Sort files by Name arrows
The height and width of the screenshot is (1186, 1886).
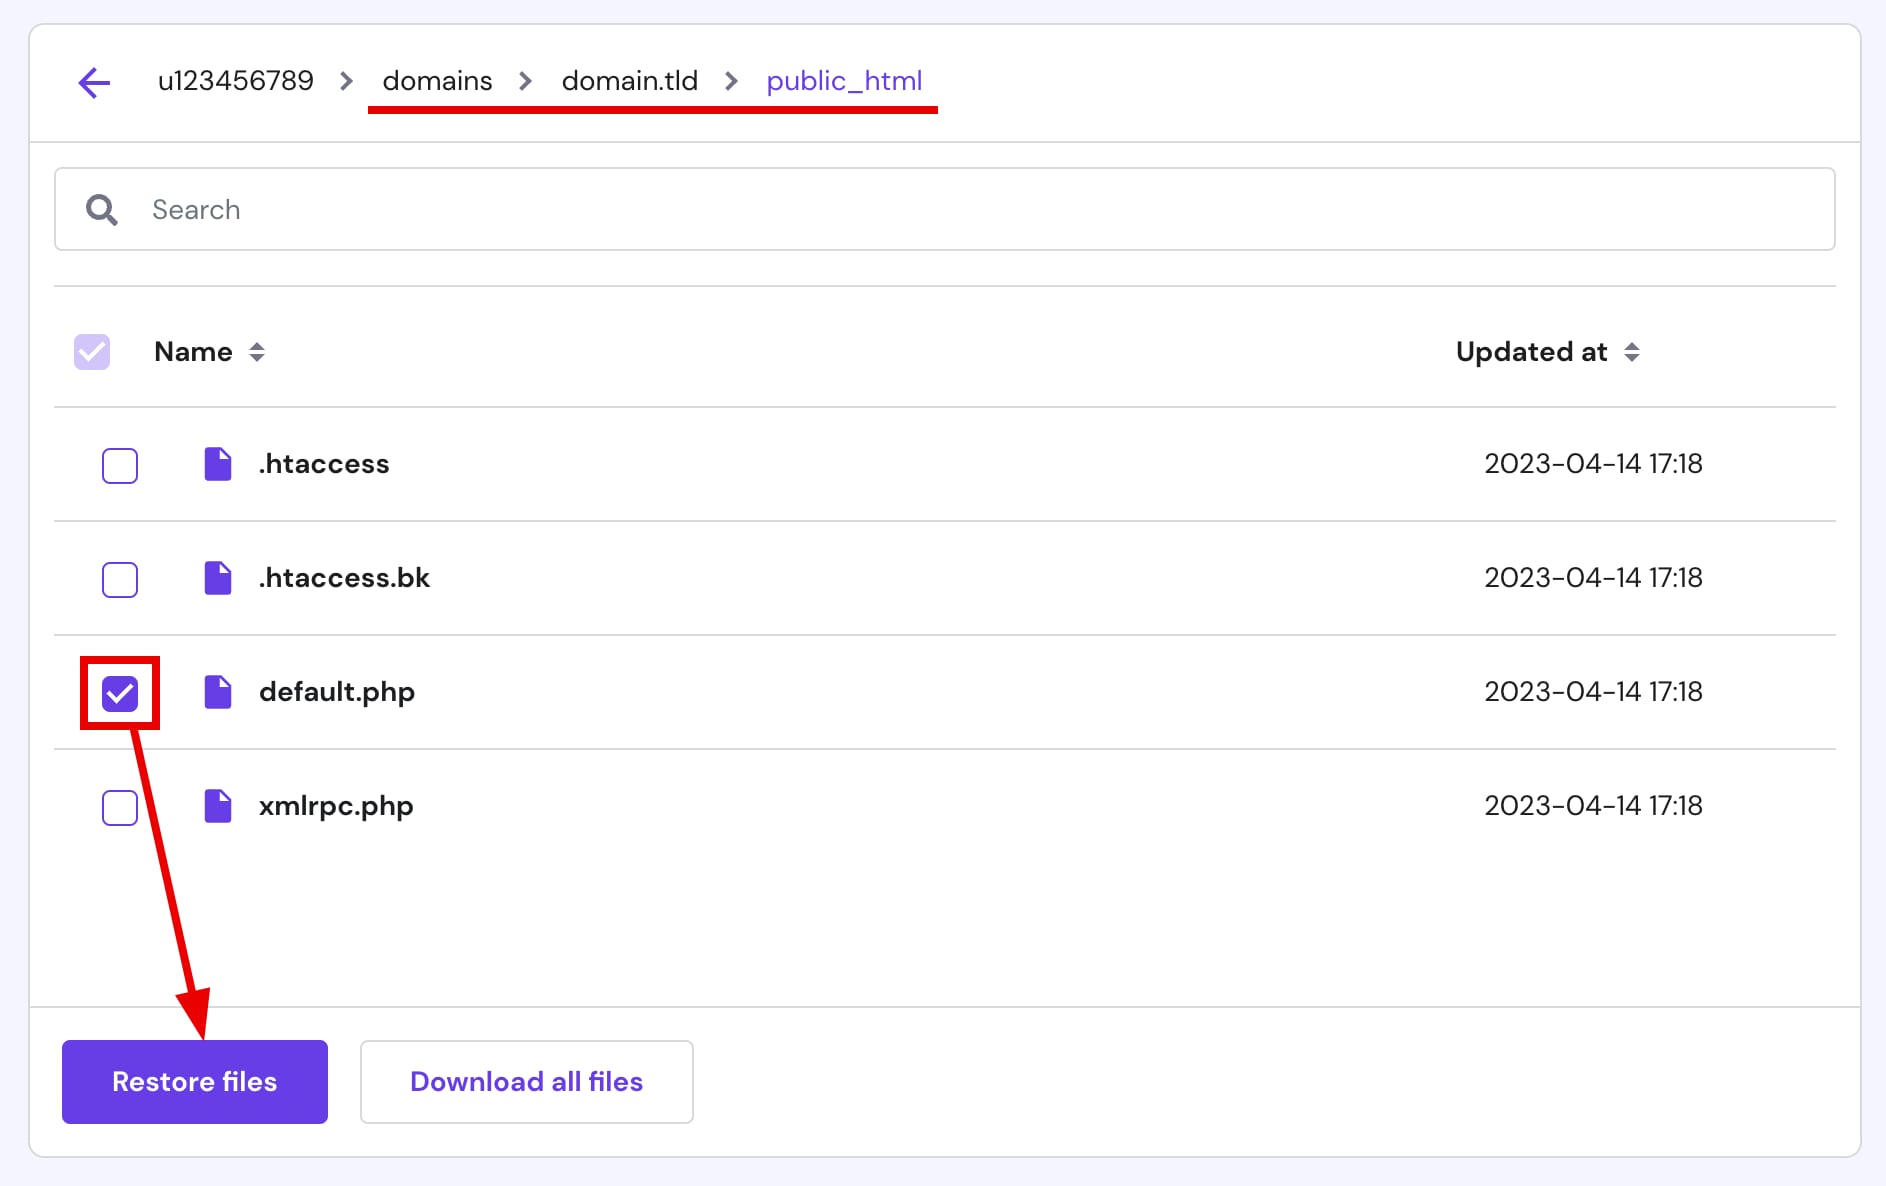(257, 352)
